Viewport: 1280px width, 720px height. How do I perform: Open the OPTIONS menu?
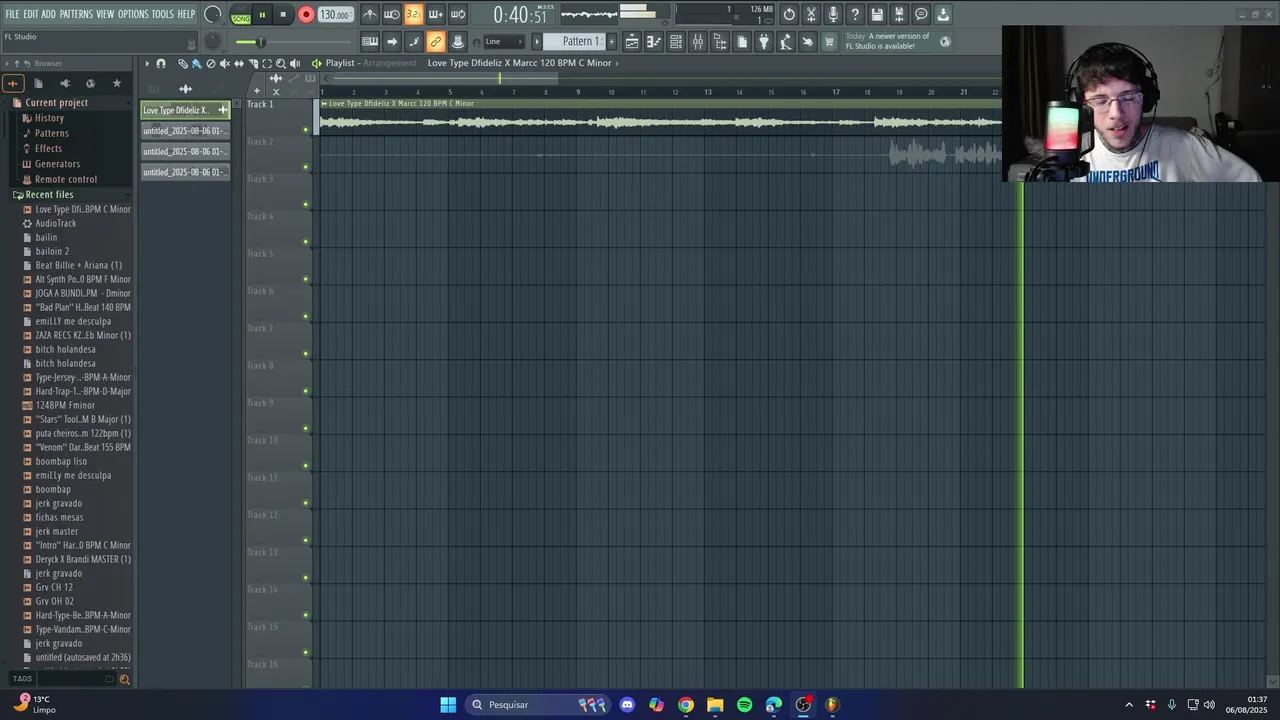[132, 14]
